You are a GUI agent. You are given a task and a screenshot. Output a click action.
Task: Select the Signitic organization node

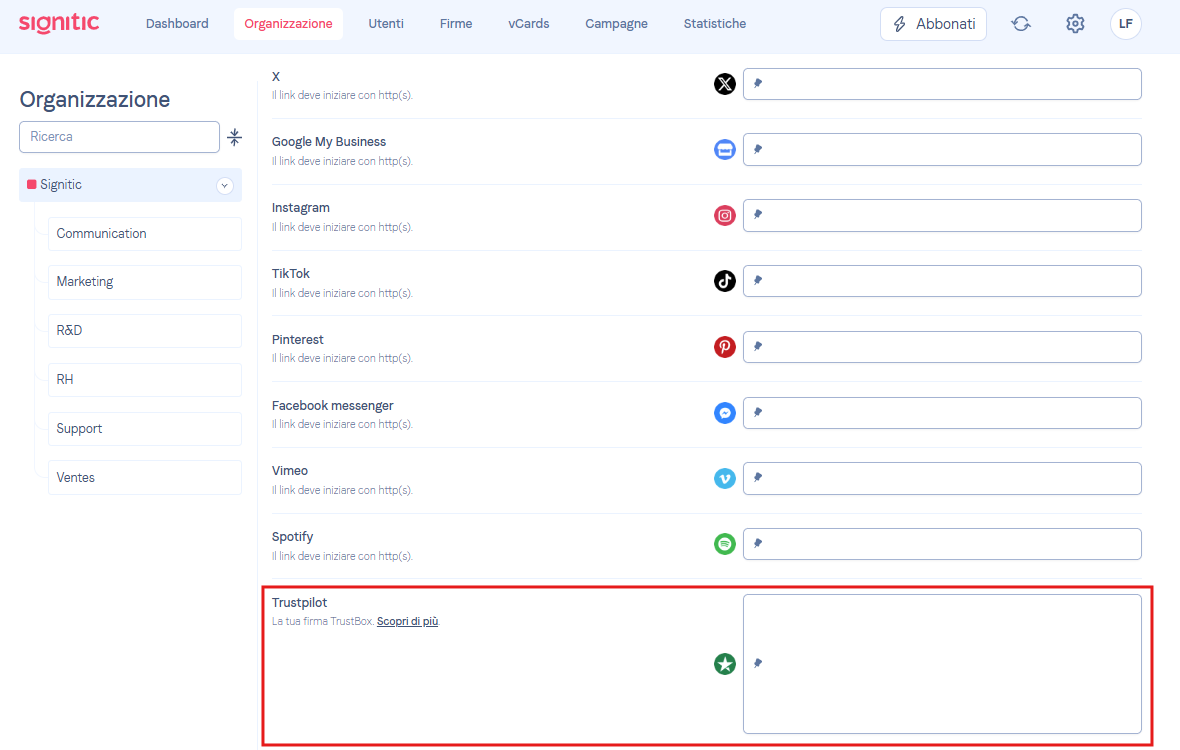130,185
